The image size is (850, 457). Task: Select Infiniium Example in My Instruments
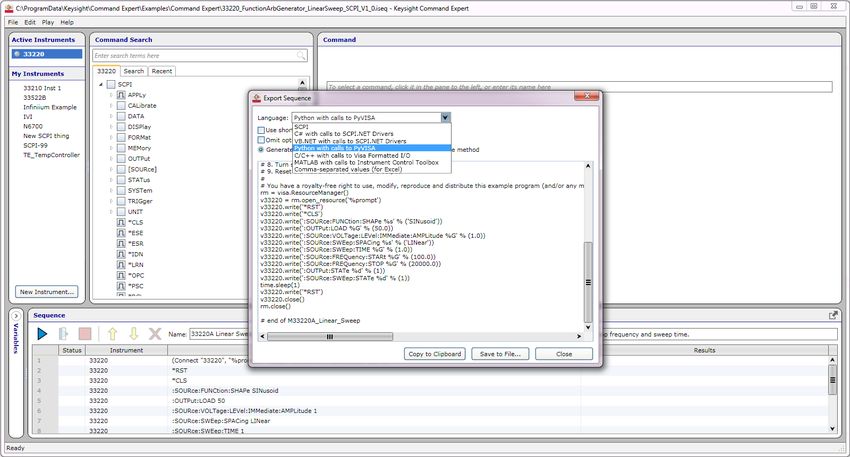50,107
